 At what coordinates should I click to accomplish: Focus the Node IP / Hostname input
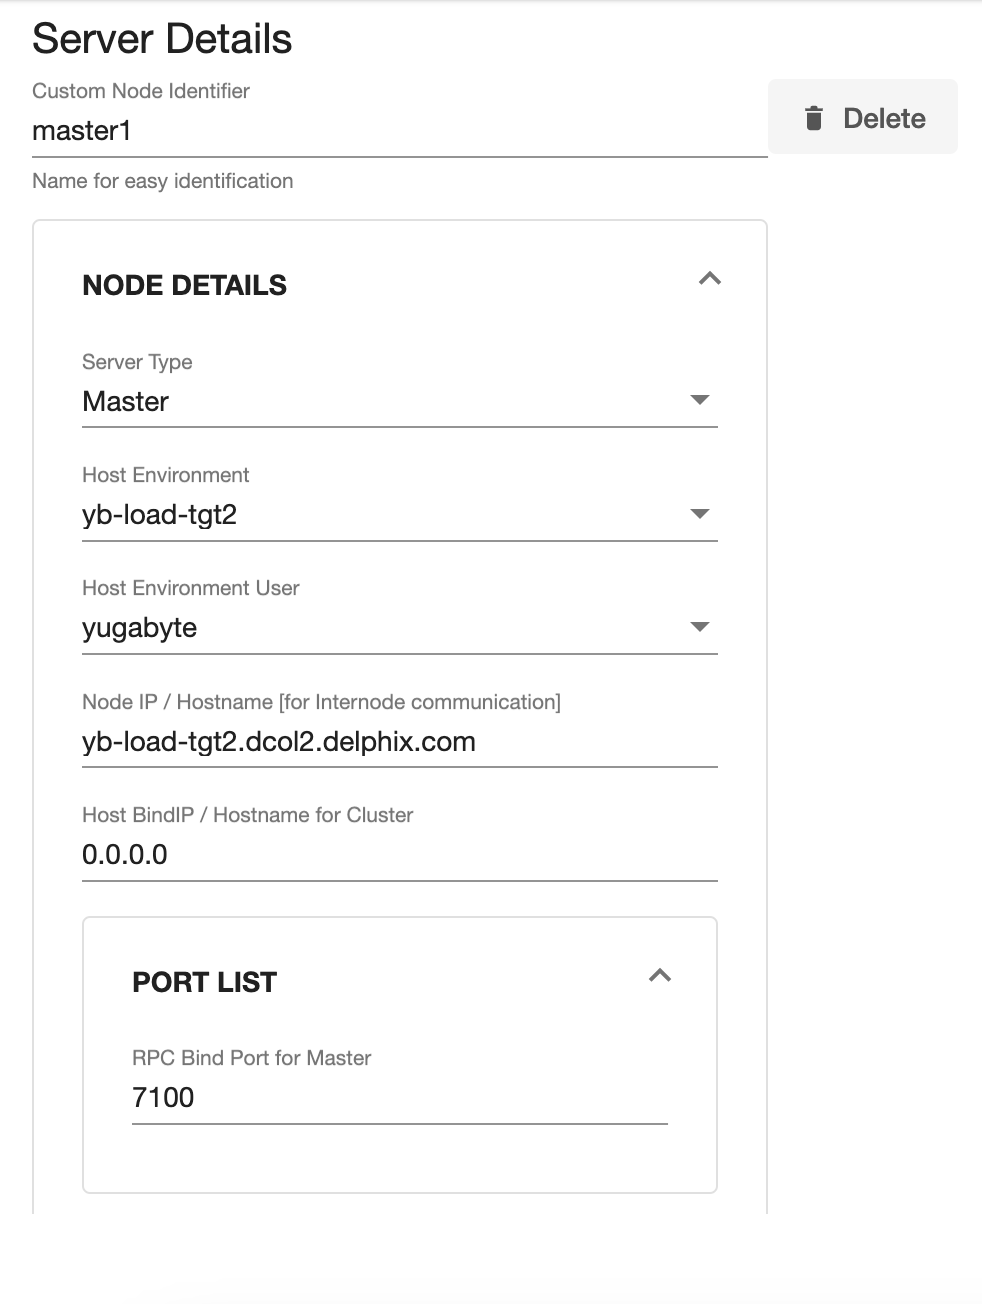click(398, 742)
